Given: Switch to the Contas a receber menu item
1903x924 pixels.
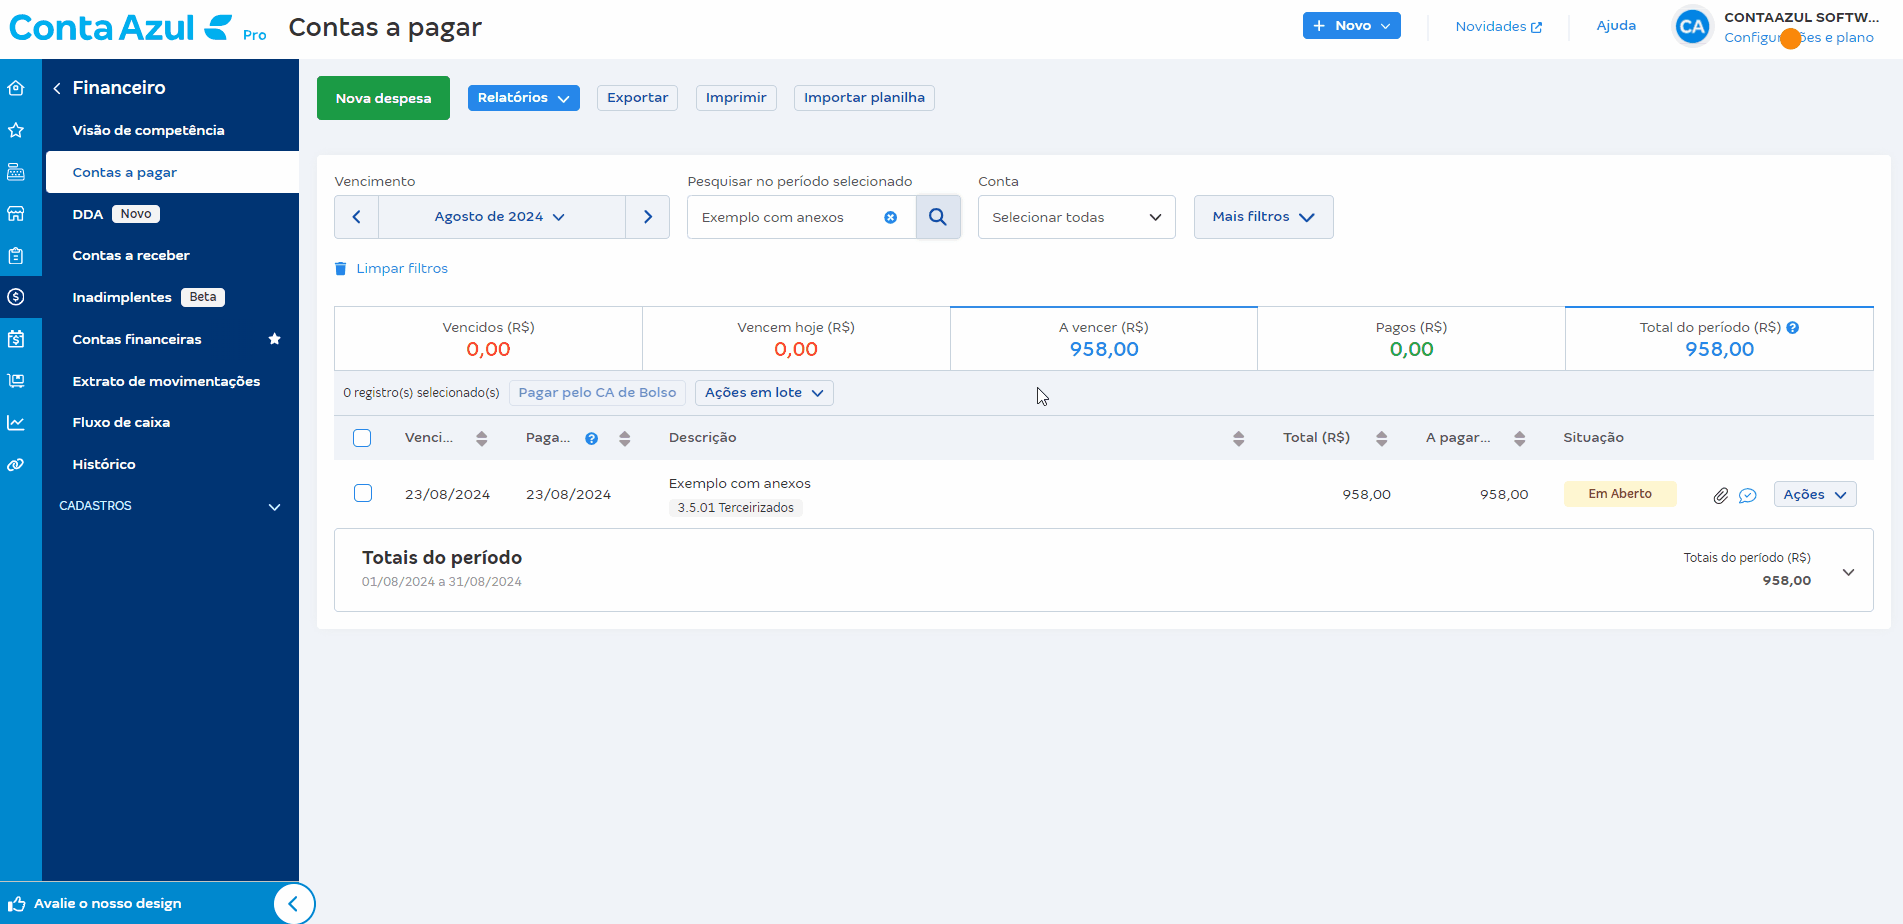Looking at the screenshot, I should [x=131, y=255].
